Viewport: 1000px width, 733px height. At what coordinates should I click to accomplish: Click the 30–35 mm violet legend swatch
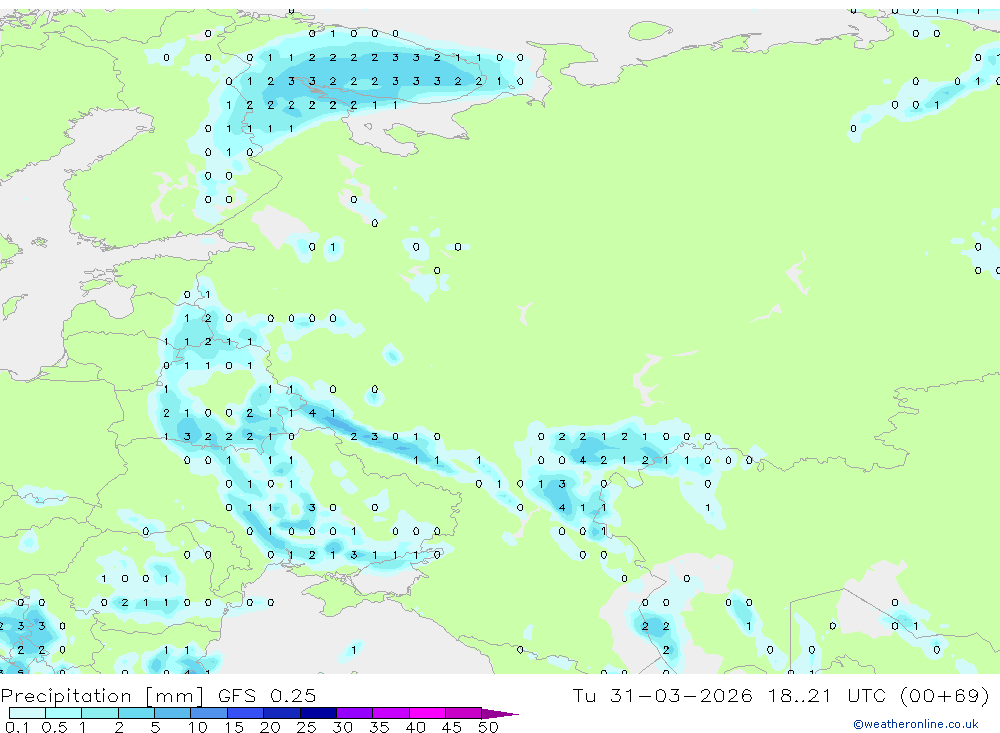355,713
